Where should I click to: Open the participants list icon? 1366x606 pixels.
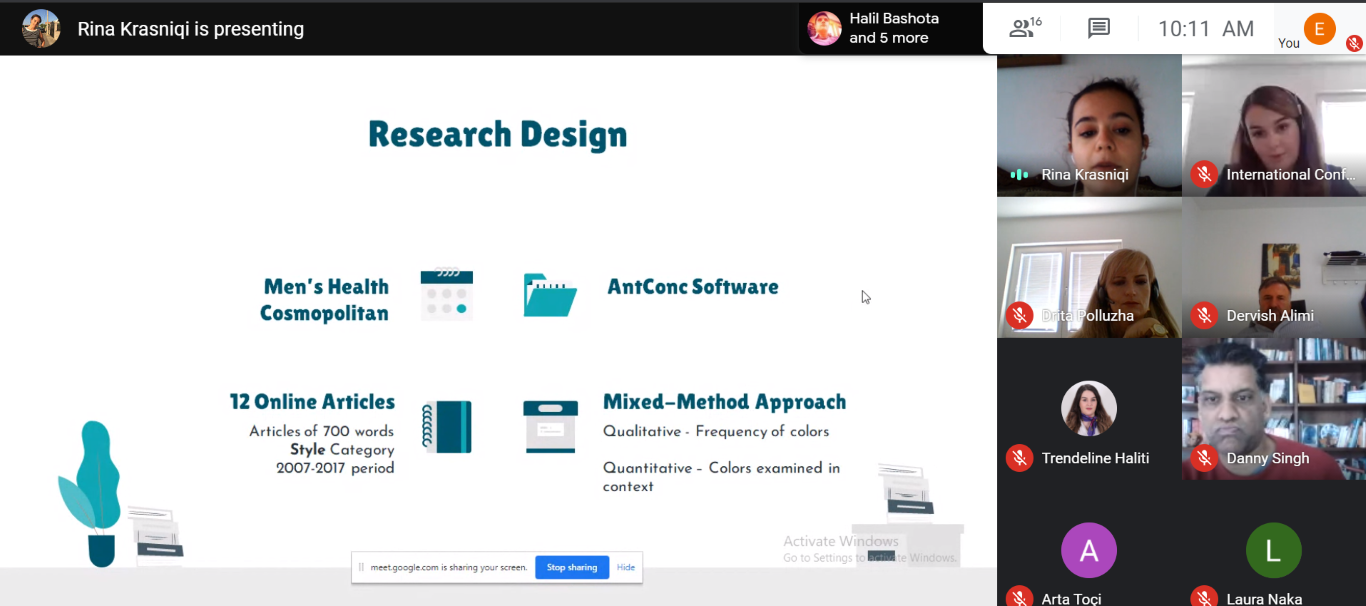coord(1024,28)
